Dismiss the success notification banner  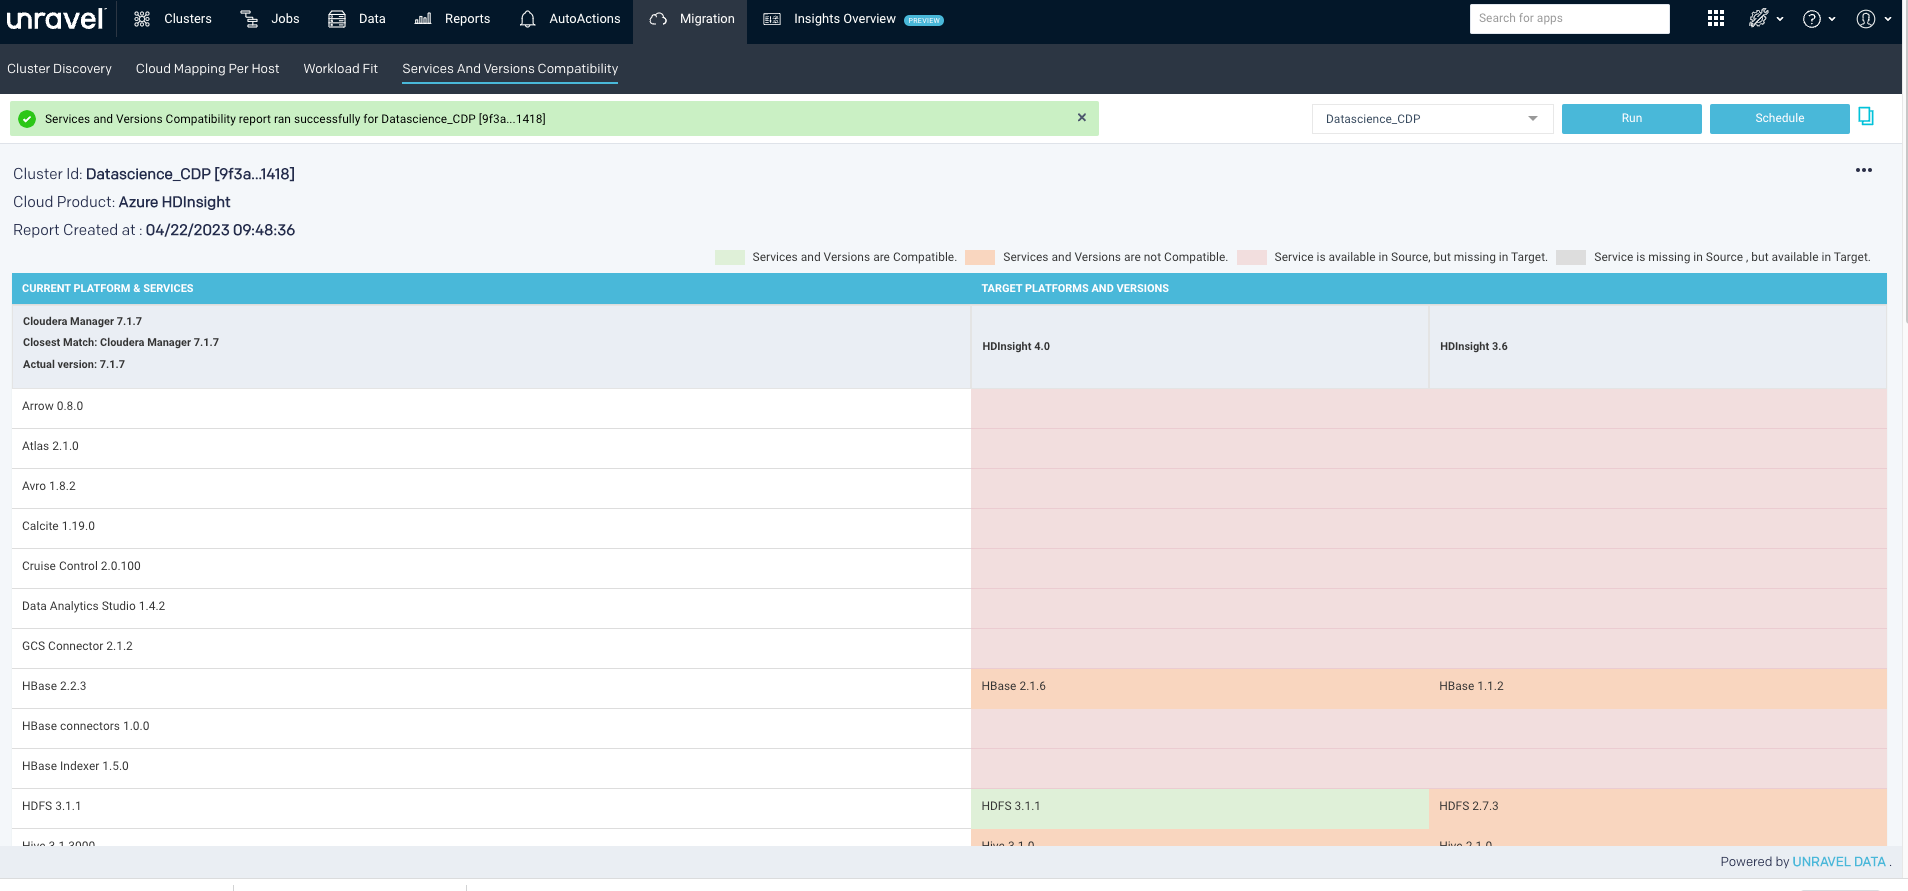(x=1081, y=118)
